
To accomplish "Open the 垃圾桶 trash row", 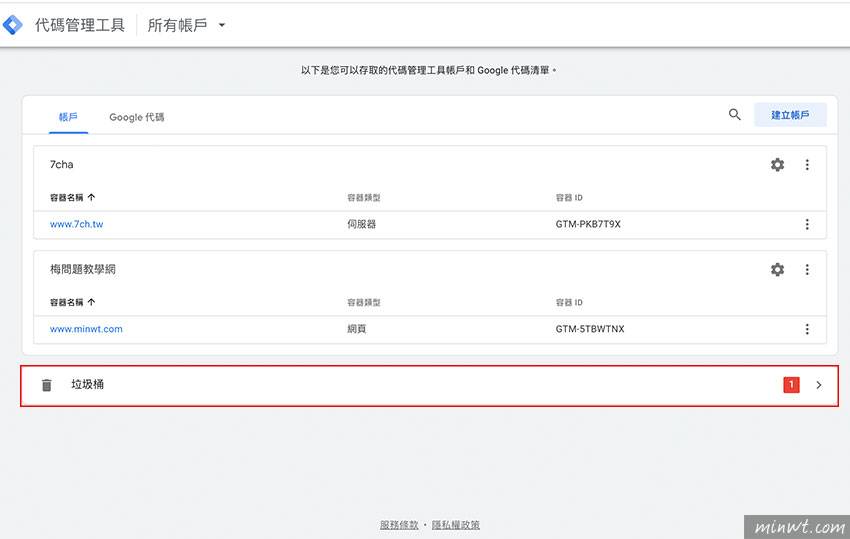I will [x=429, y=386].
